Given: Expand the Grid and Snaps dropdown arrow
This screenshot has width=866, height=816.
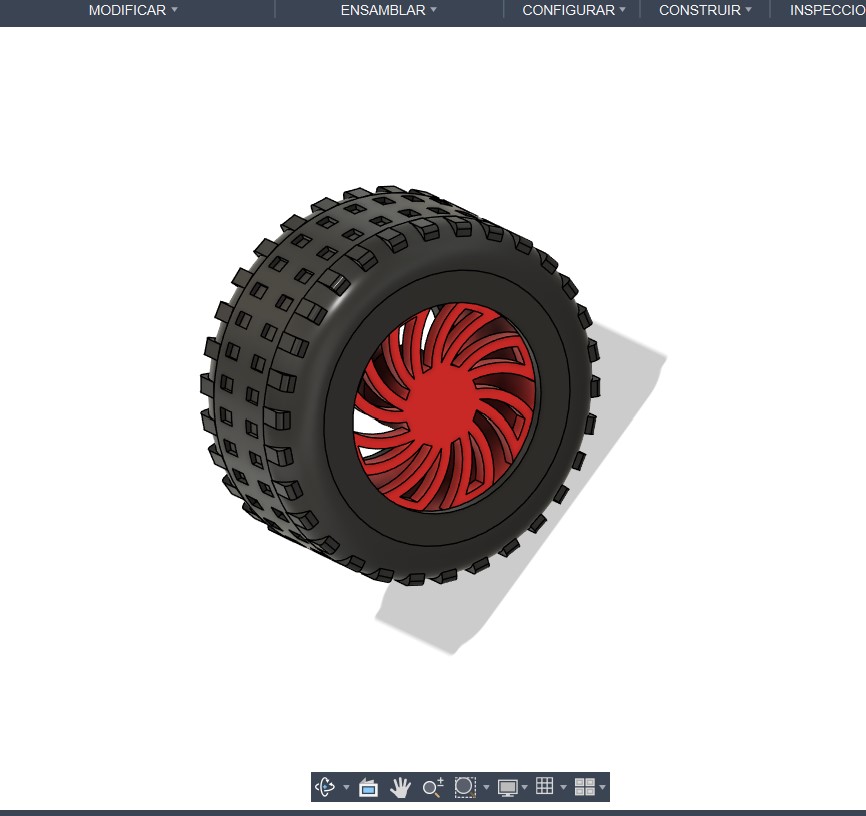Looking at the screenshot, I should 563,787.
